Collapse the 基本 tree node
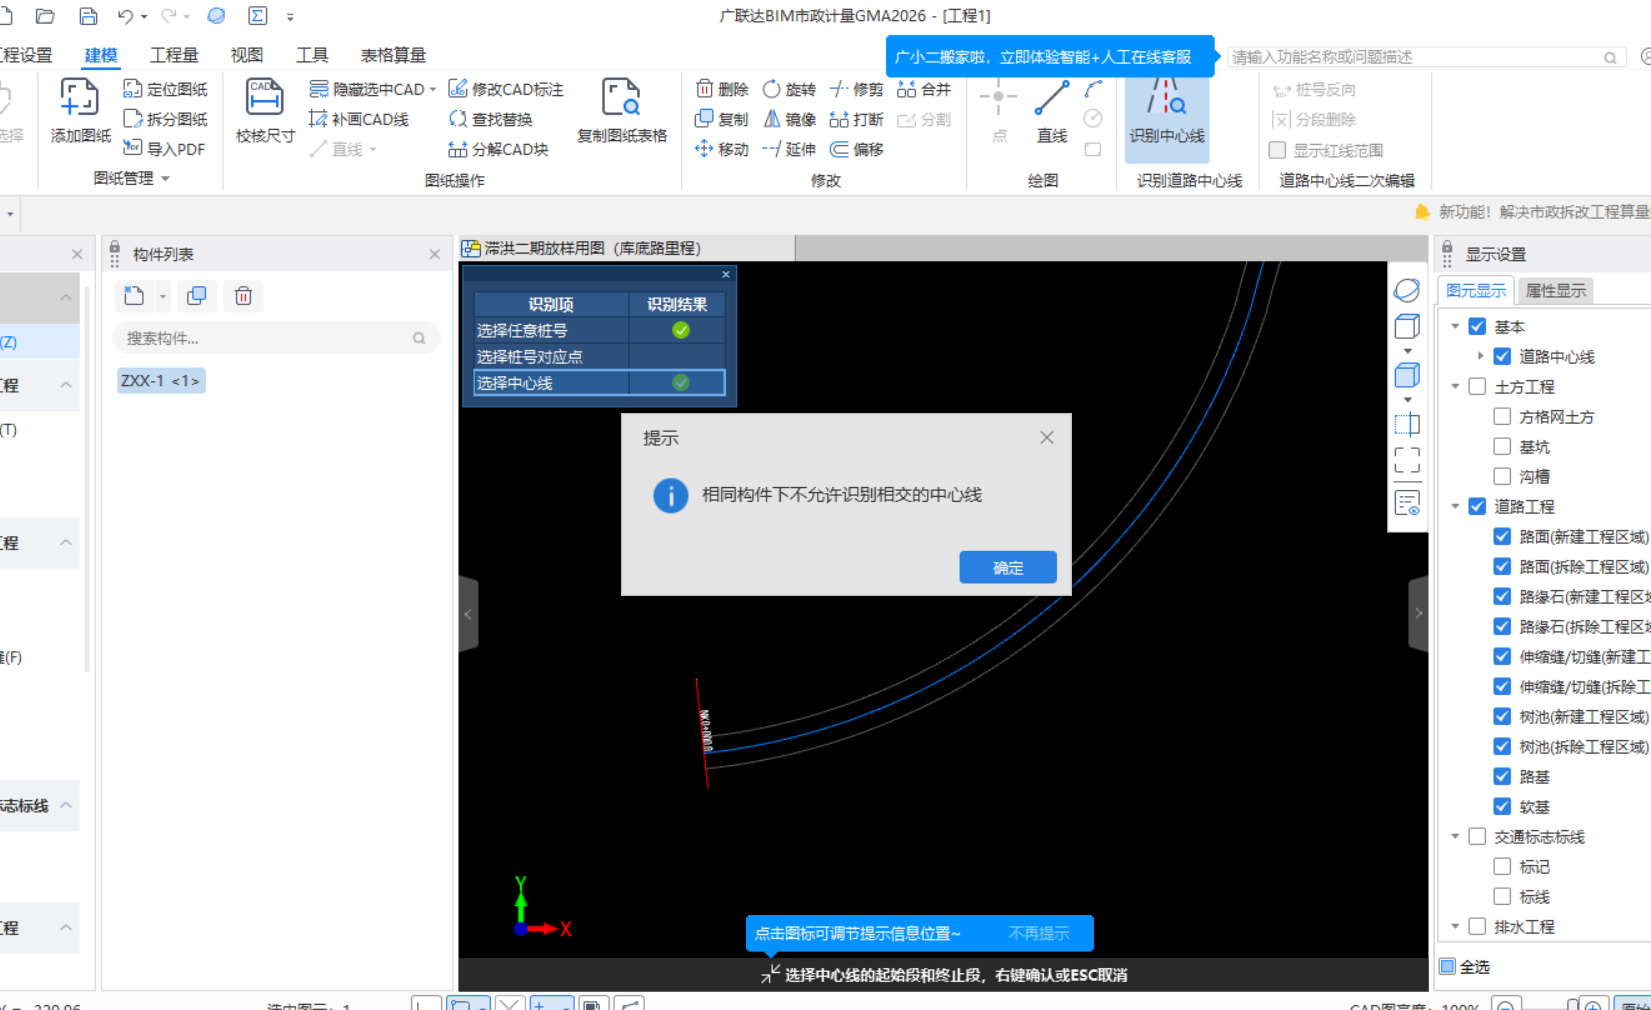Image resolution: width=1651 pixels, height=1010 pixels. (x=1455, y=327)
